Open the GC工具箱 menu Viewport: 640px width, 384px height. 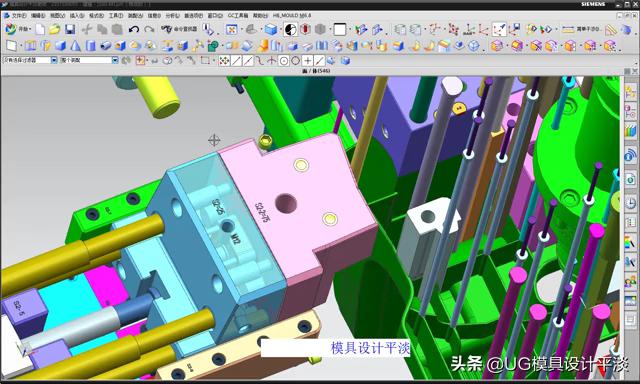pos(238,16)
